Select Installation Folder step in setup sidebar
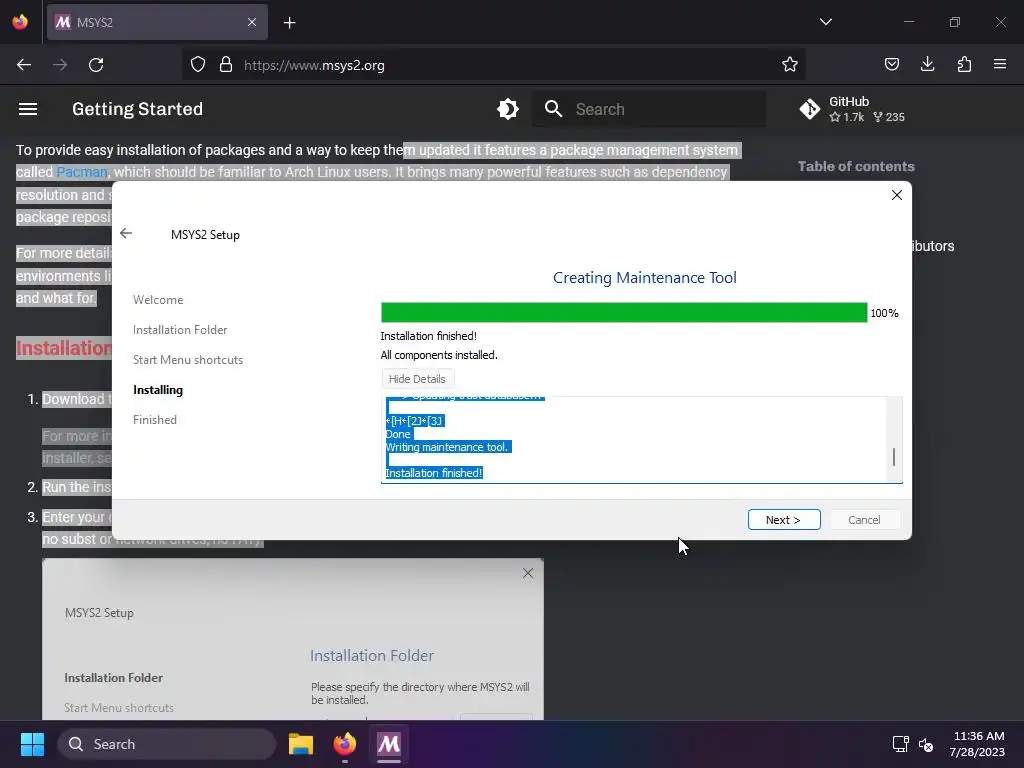Viewport: 1024px width, 768px height. pyautogui.click(x=180, y=330)
